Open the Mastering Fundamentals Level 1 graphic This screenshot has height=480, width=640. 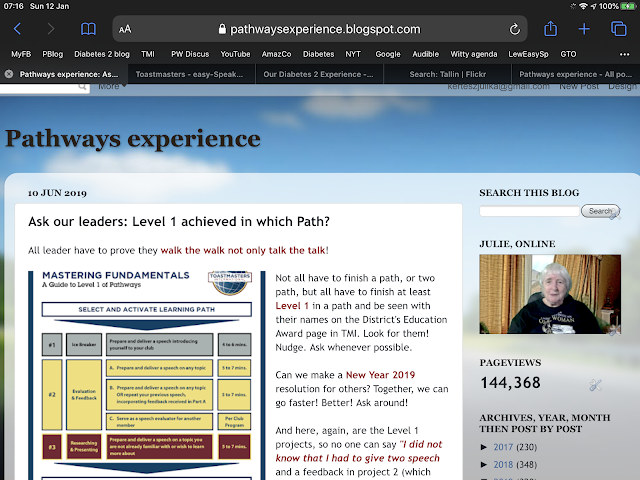click(147, 375)
